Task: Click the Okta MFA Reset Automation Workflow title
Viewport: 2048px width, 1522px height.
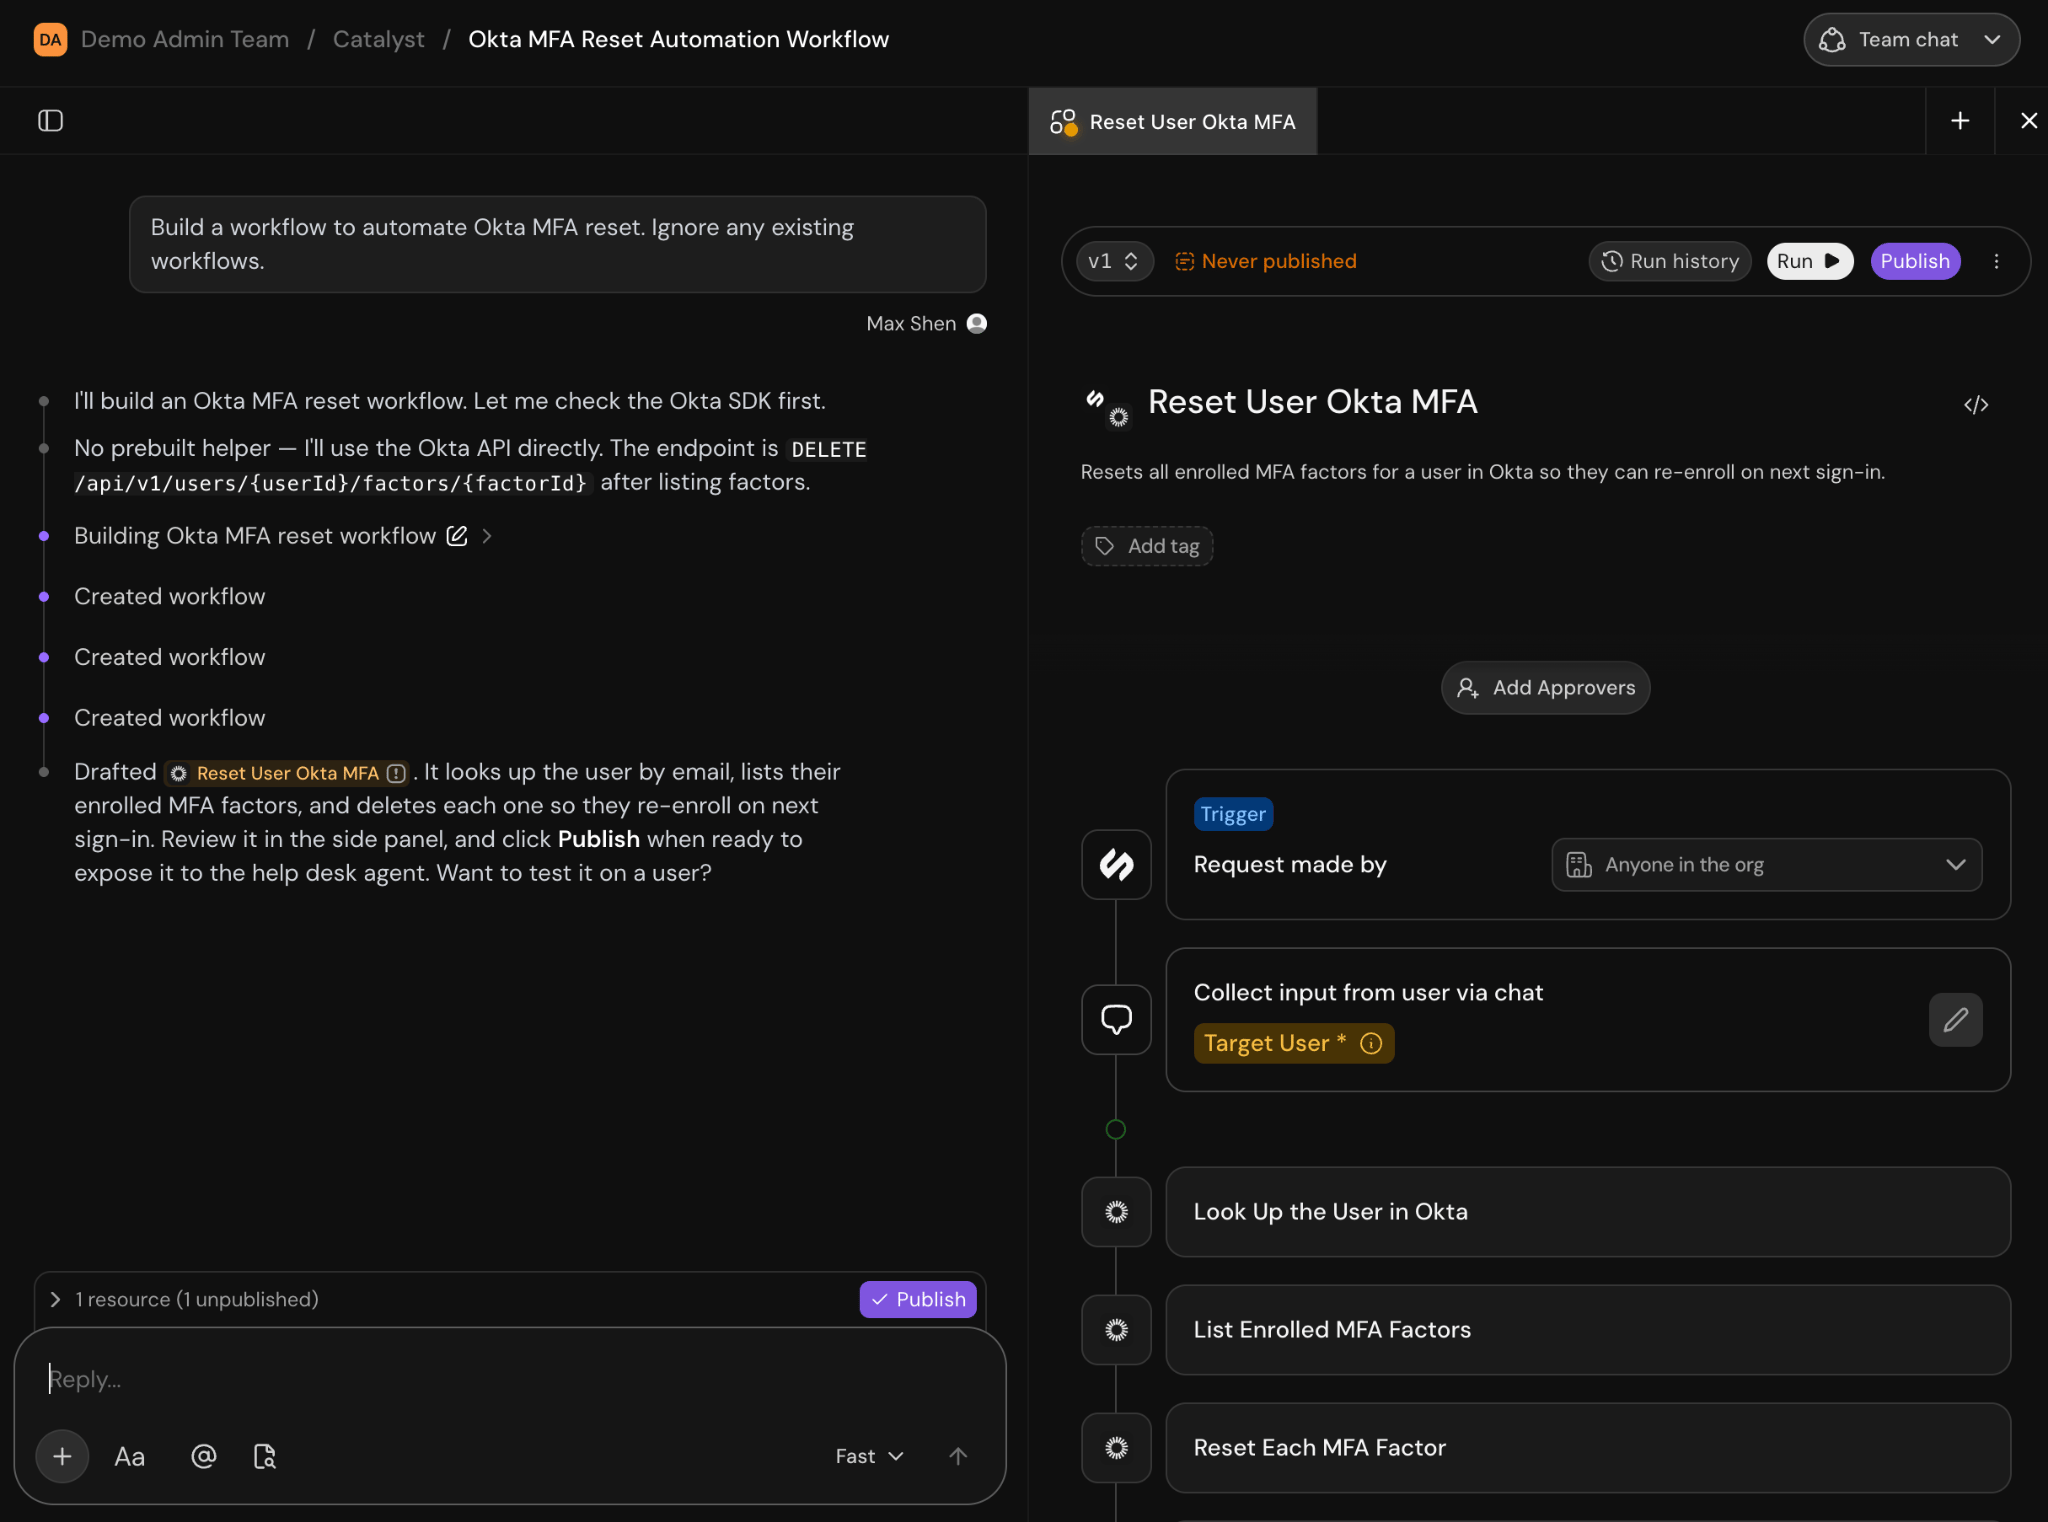Action: coord(678,40)
